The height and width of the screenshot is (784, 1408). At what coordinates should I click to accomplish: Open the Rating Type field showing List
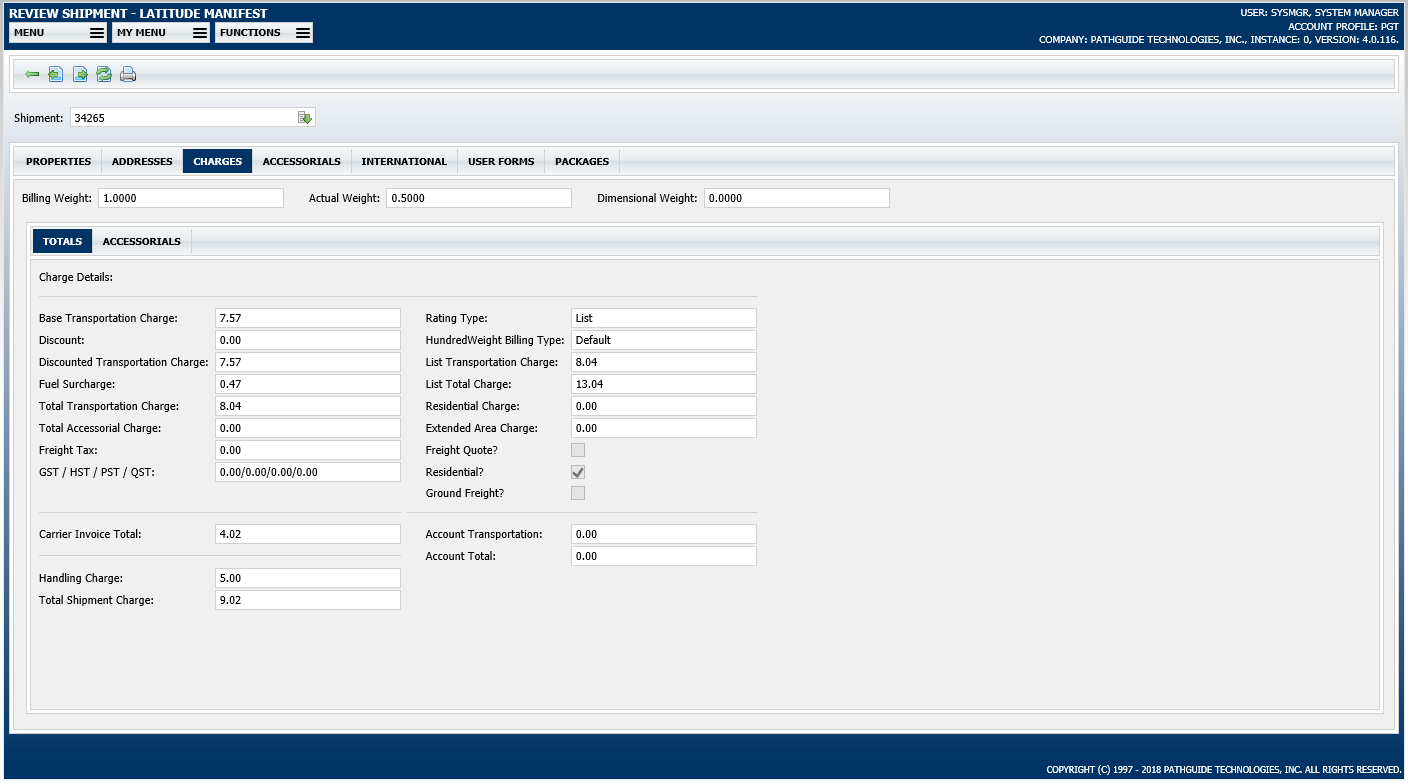pos(663,317)
